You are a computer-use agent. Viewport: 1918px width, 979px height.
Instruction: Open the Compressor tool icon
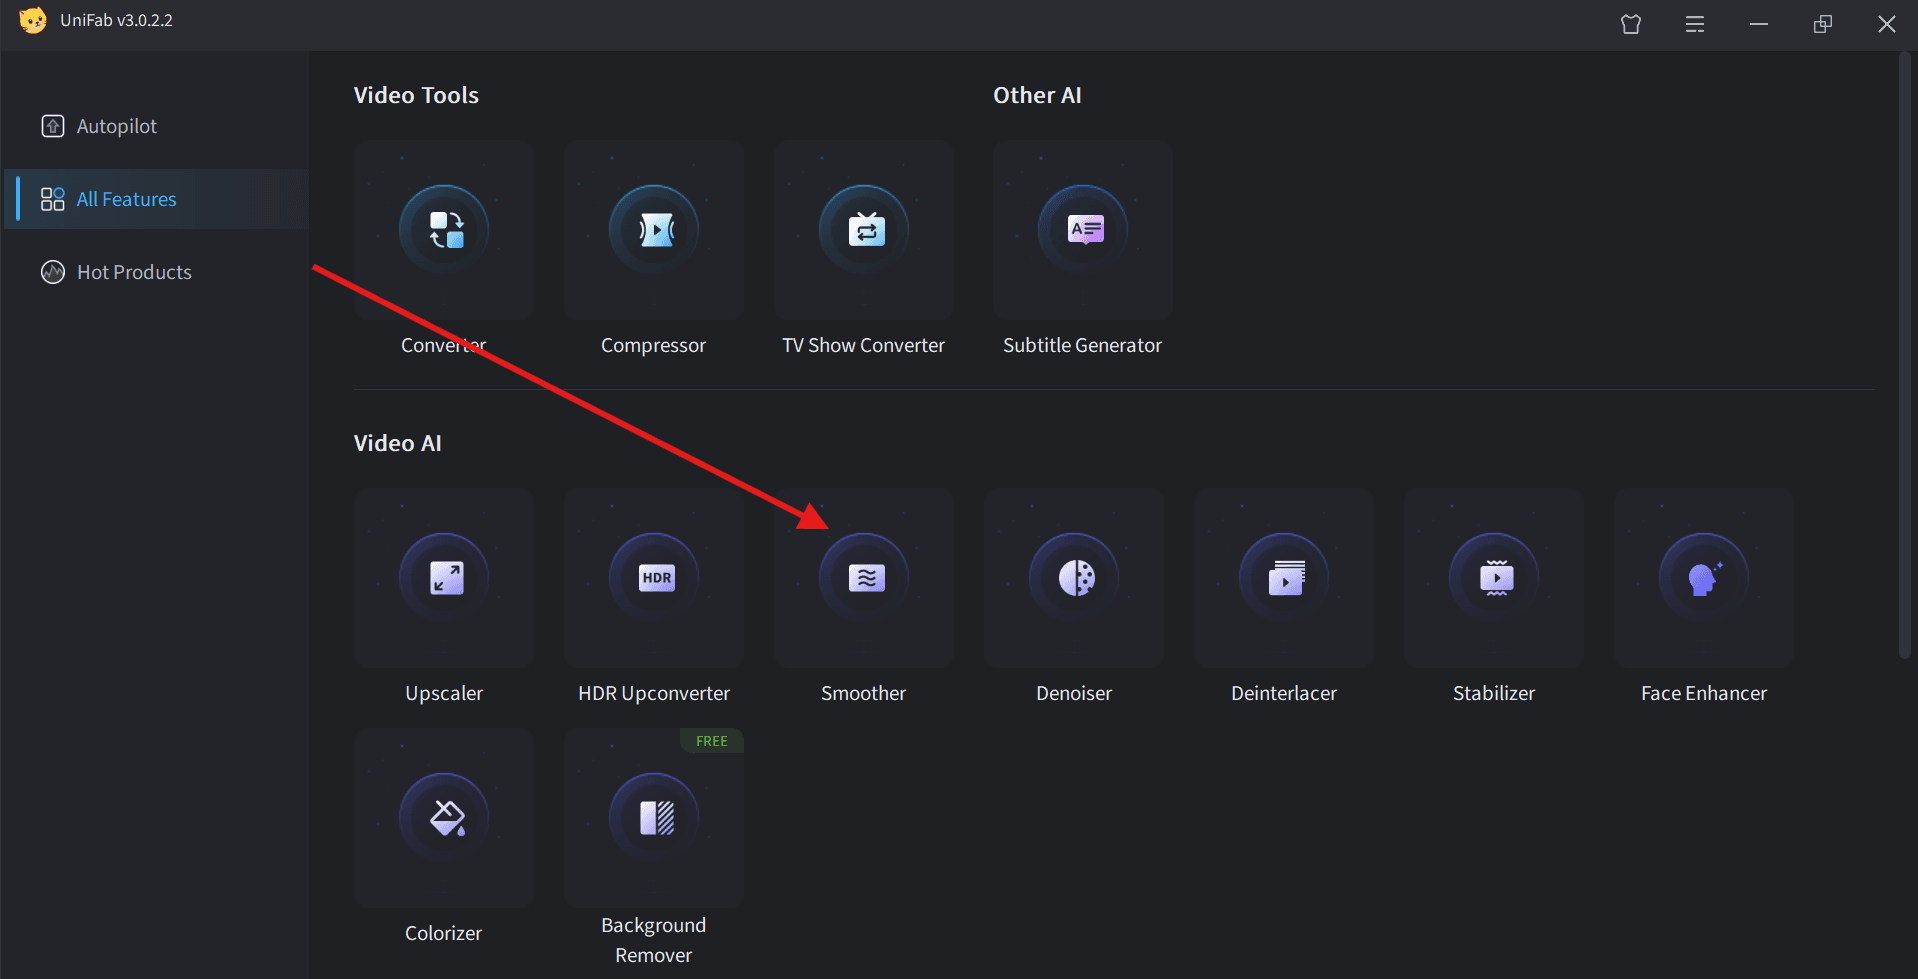[x=654, y=230]
